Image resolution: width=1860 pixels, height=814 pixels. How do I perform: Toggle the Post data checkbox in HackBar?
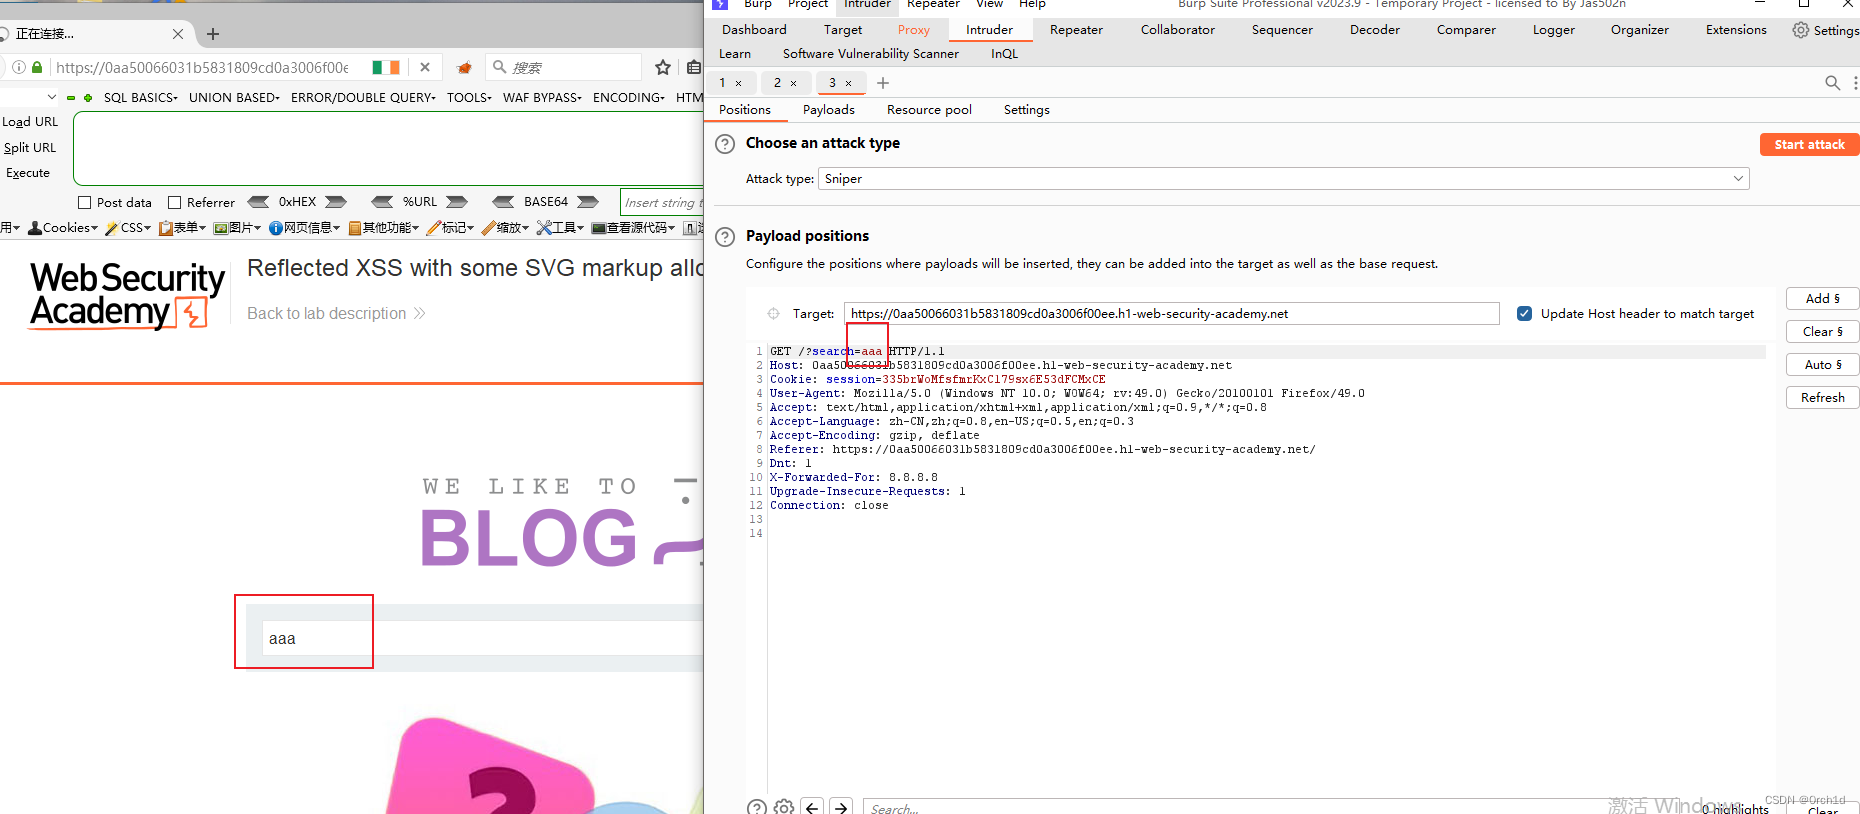tap(85, 202)
